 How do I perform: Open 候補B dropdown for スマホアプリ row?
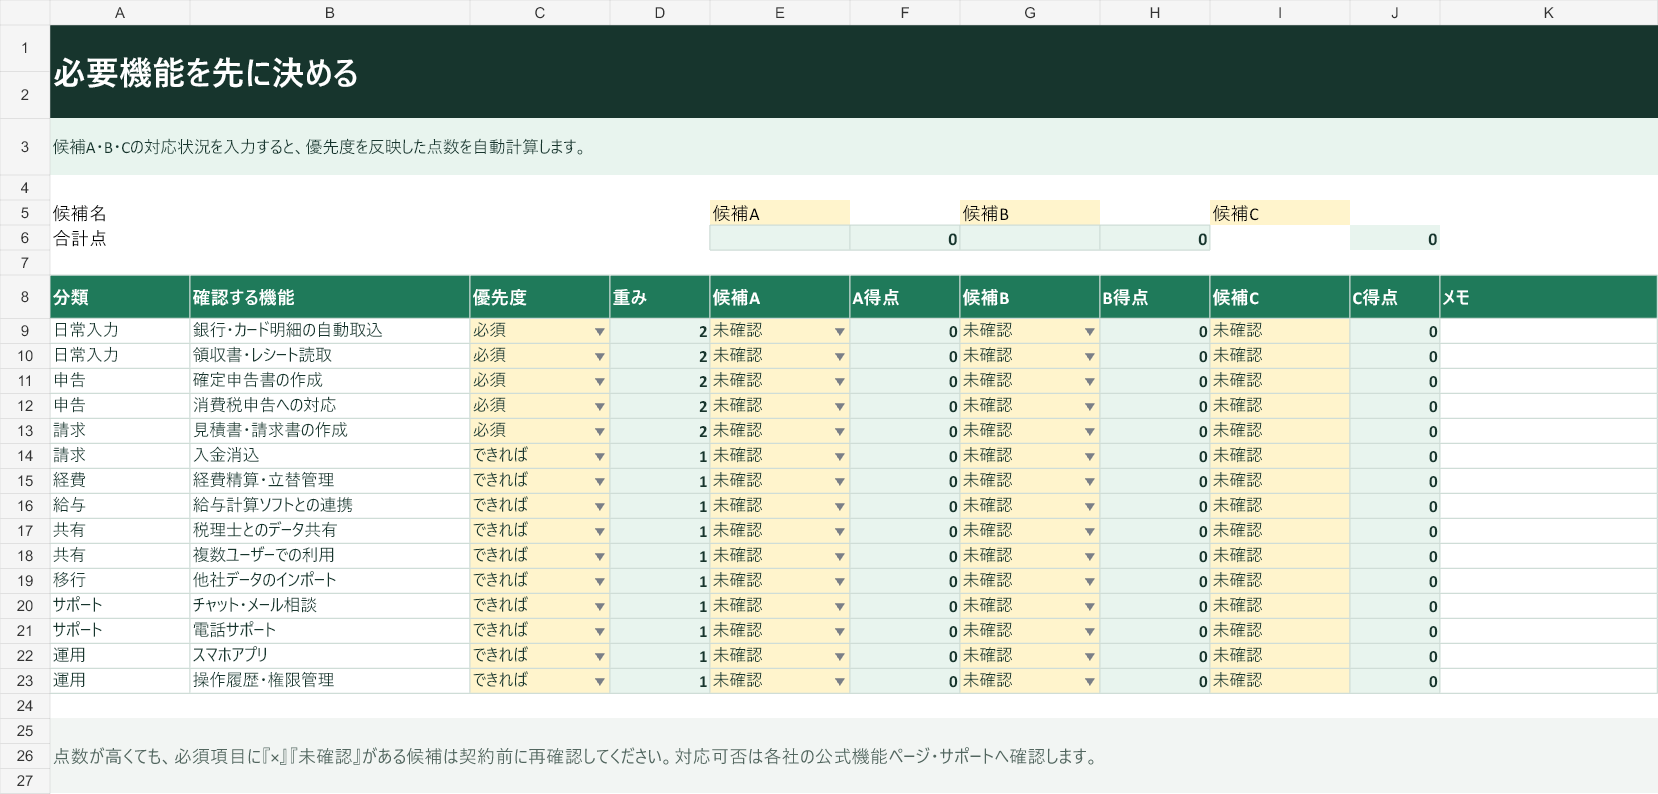coord(1089,656)
